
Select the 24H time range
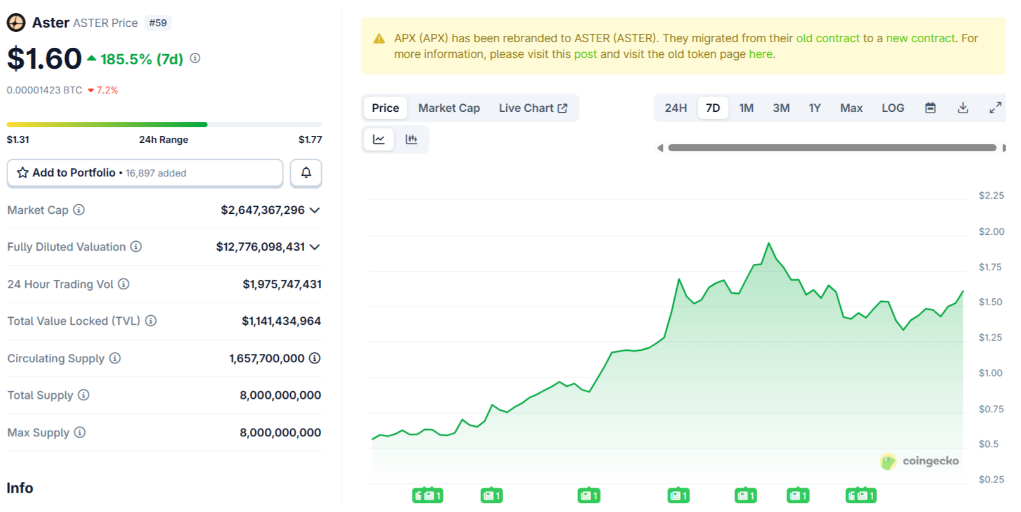(x=676, y=108)
